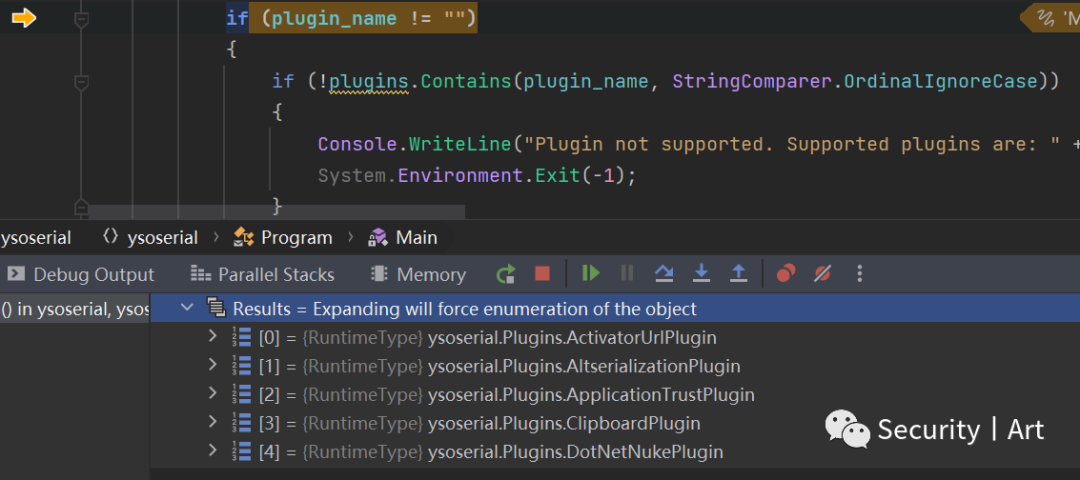Open the View Breakpoints red circles icon
The width and height of the screenshot is (1080, 480).
pos(786,274)
